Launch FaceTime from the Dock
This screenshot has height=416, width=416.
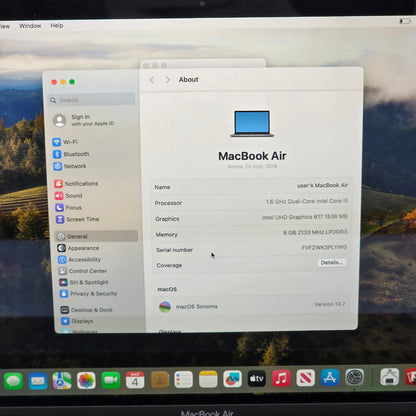pos(111,380)
